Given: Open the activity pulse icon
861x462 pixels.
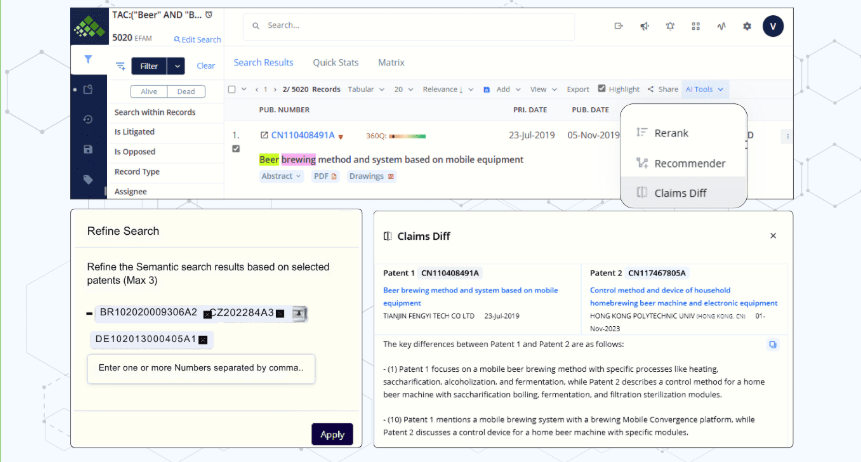Looking at the screenshot, I should (x=721, y=26).
